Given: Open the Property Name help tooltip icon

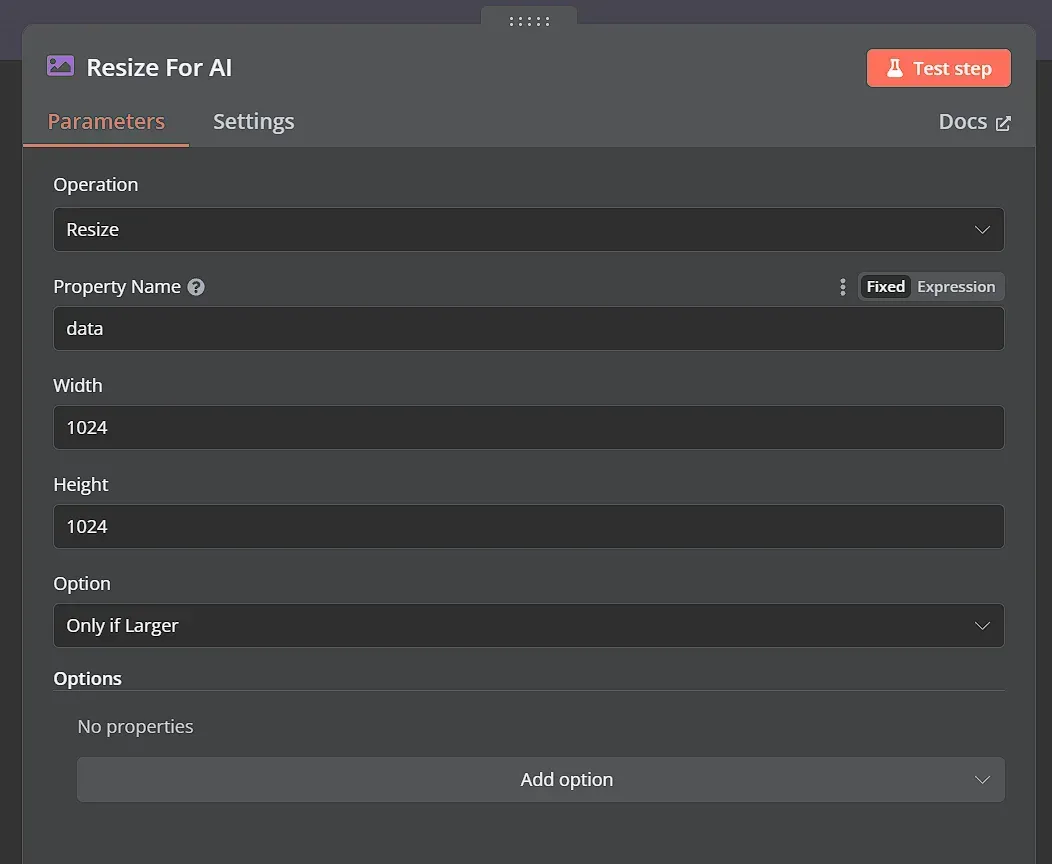Looking at the screenshot, I should click(x=196, y=286).
